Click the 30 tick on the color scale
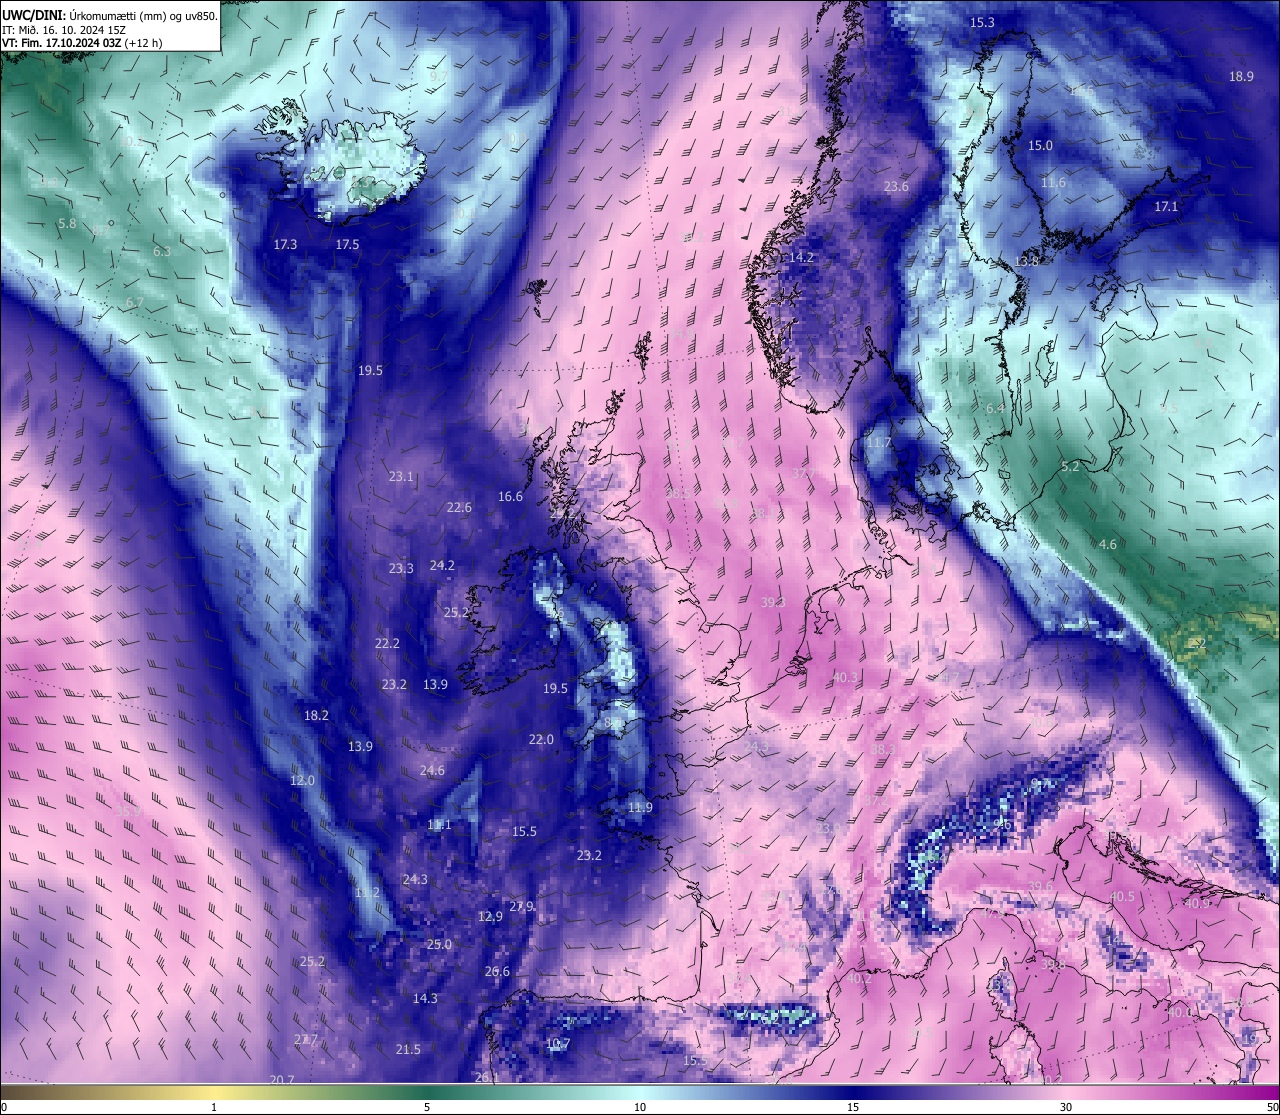This screenshot has width=1280, height=1115. click(x=1066, y=1107)
